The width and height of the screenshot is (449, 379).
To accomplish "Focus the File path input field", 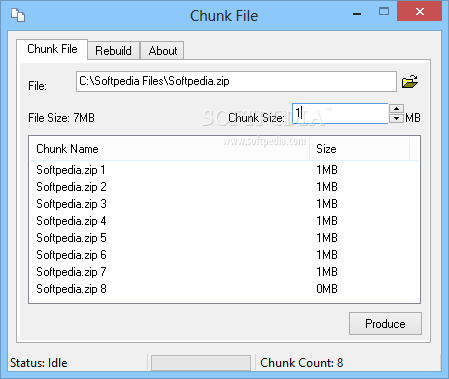I will 236,81.
